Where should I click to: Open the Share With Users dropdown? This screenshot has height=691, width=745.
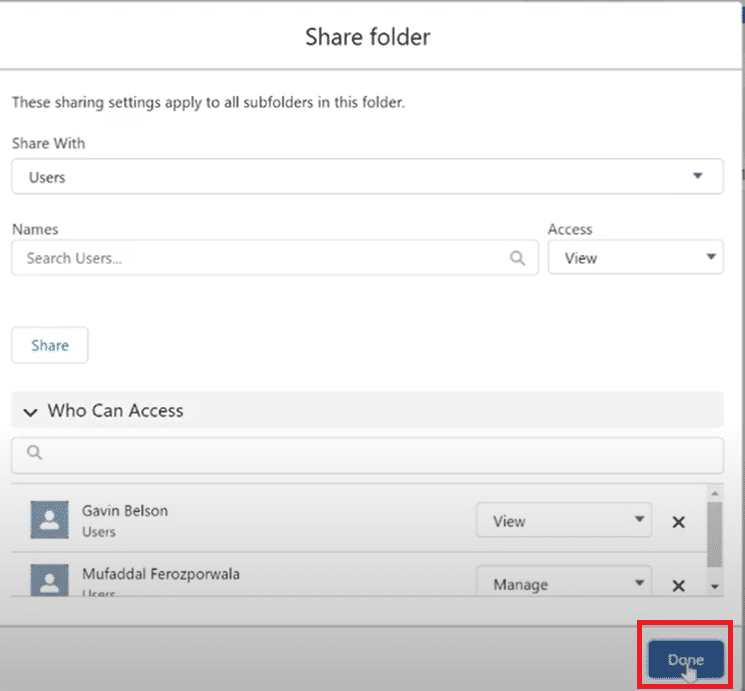(x=367, y=176)
